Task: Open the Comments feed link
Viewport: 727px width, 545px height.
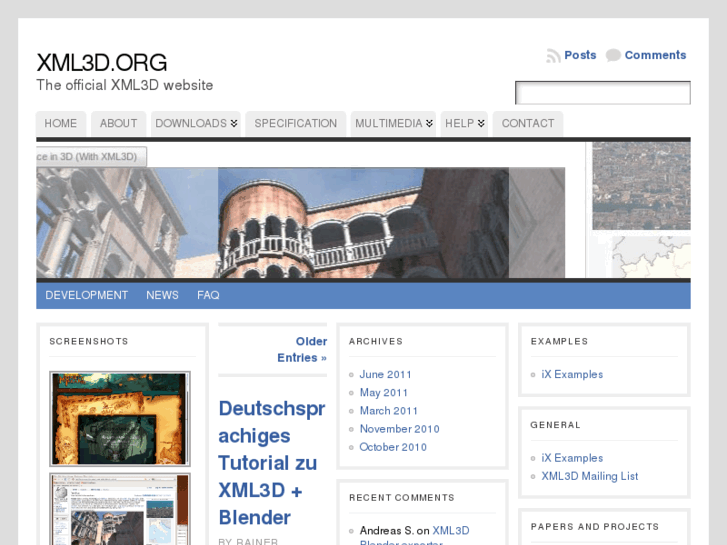Action: tap(655, 55)
